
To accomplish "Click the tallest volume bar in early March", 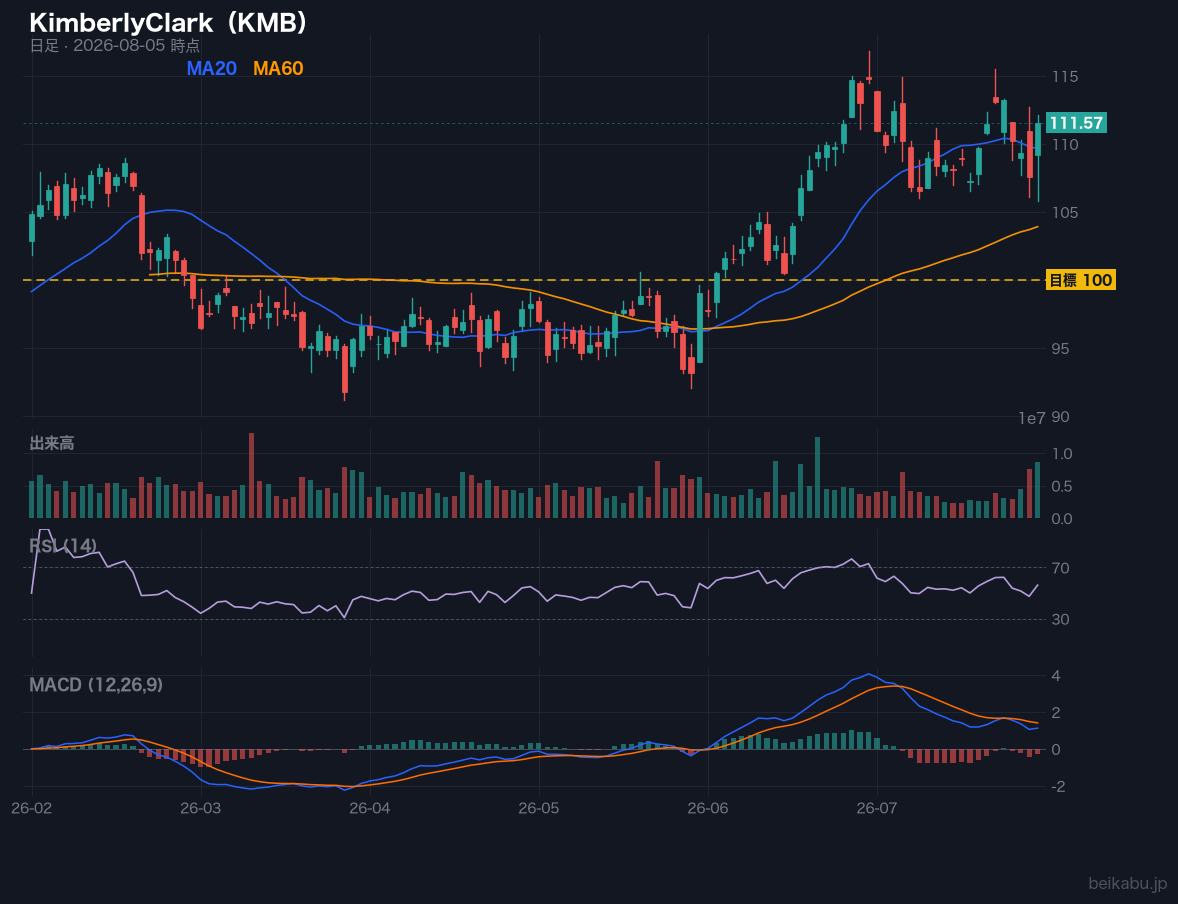I will pos(252,476).
